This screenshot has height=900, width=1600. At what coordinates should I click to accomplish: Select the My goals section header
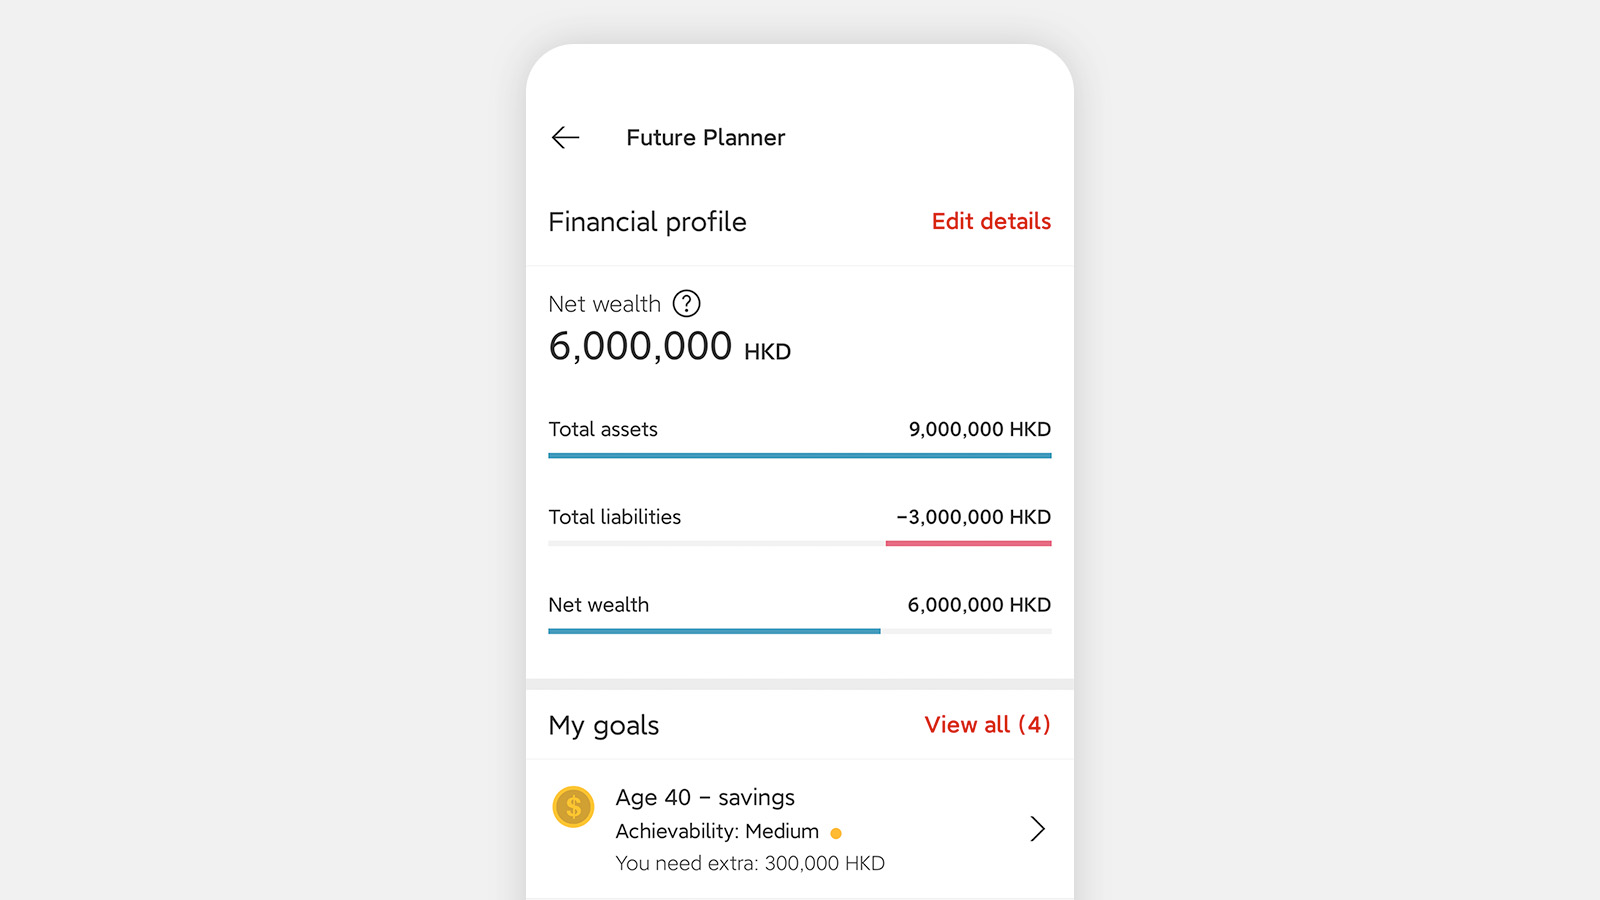pos(603,726)
